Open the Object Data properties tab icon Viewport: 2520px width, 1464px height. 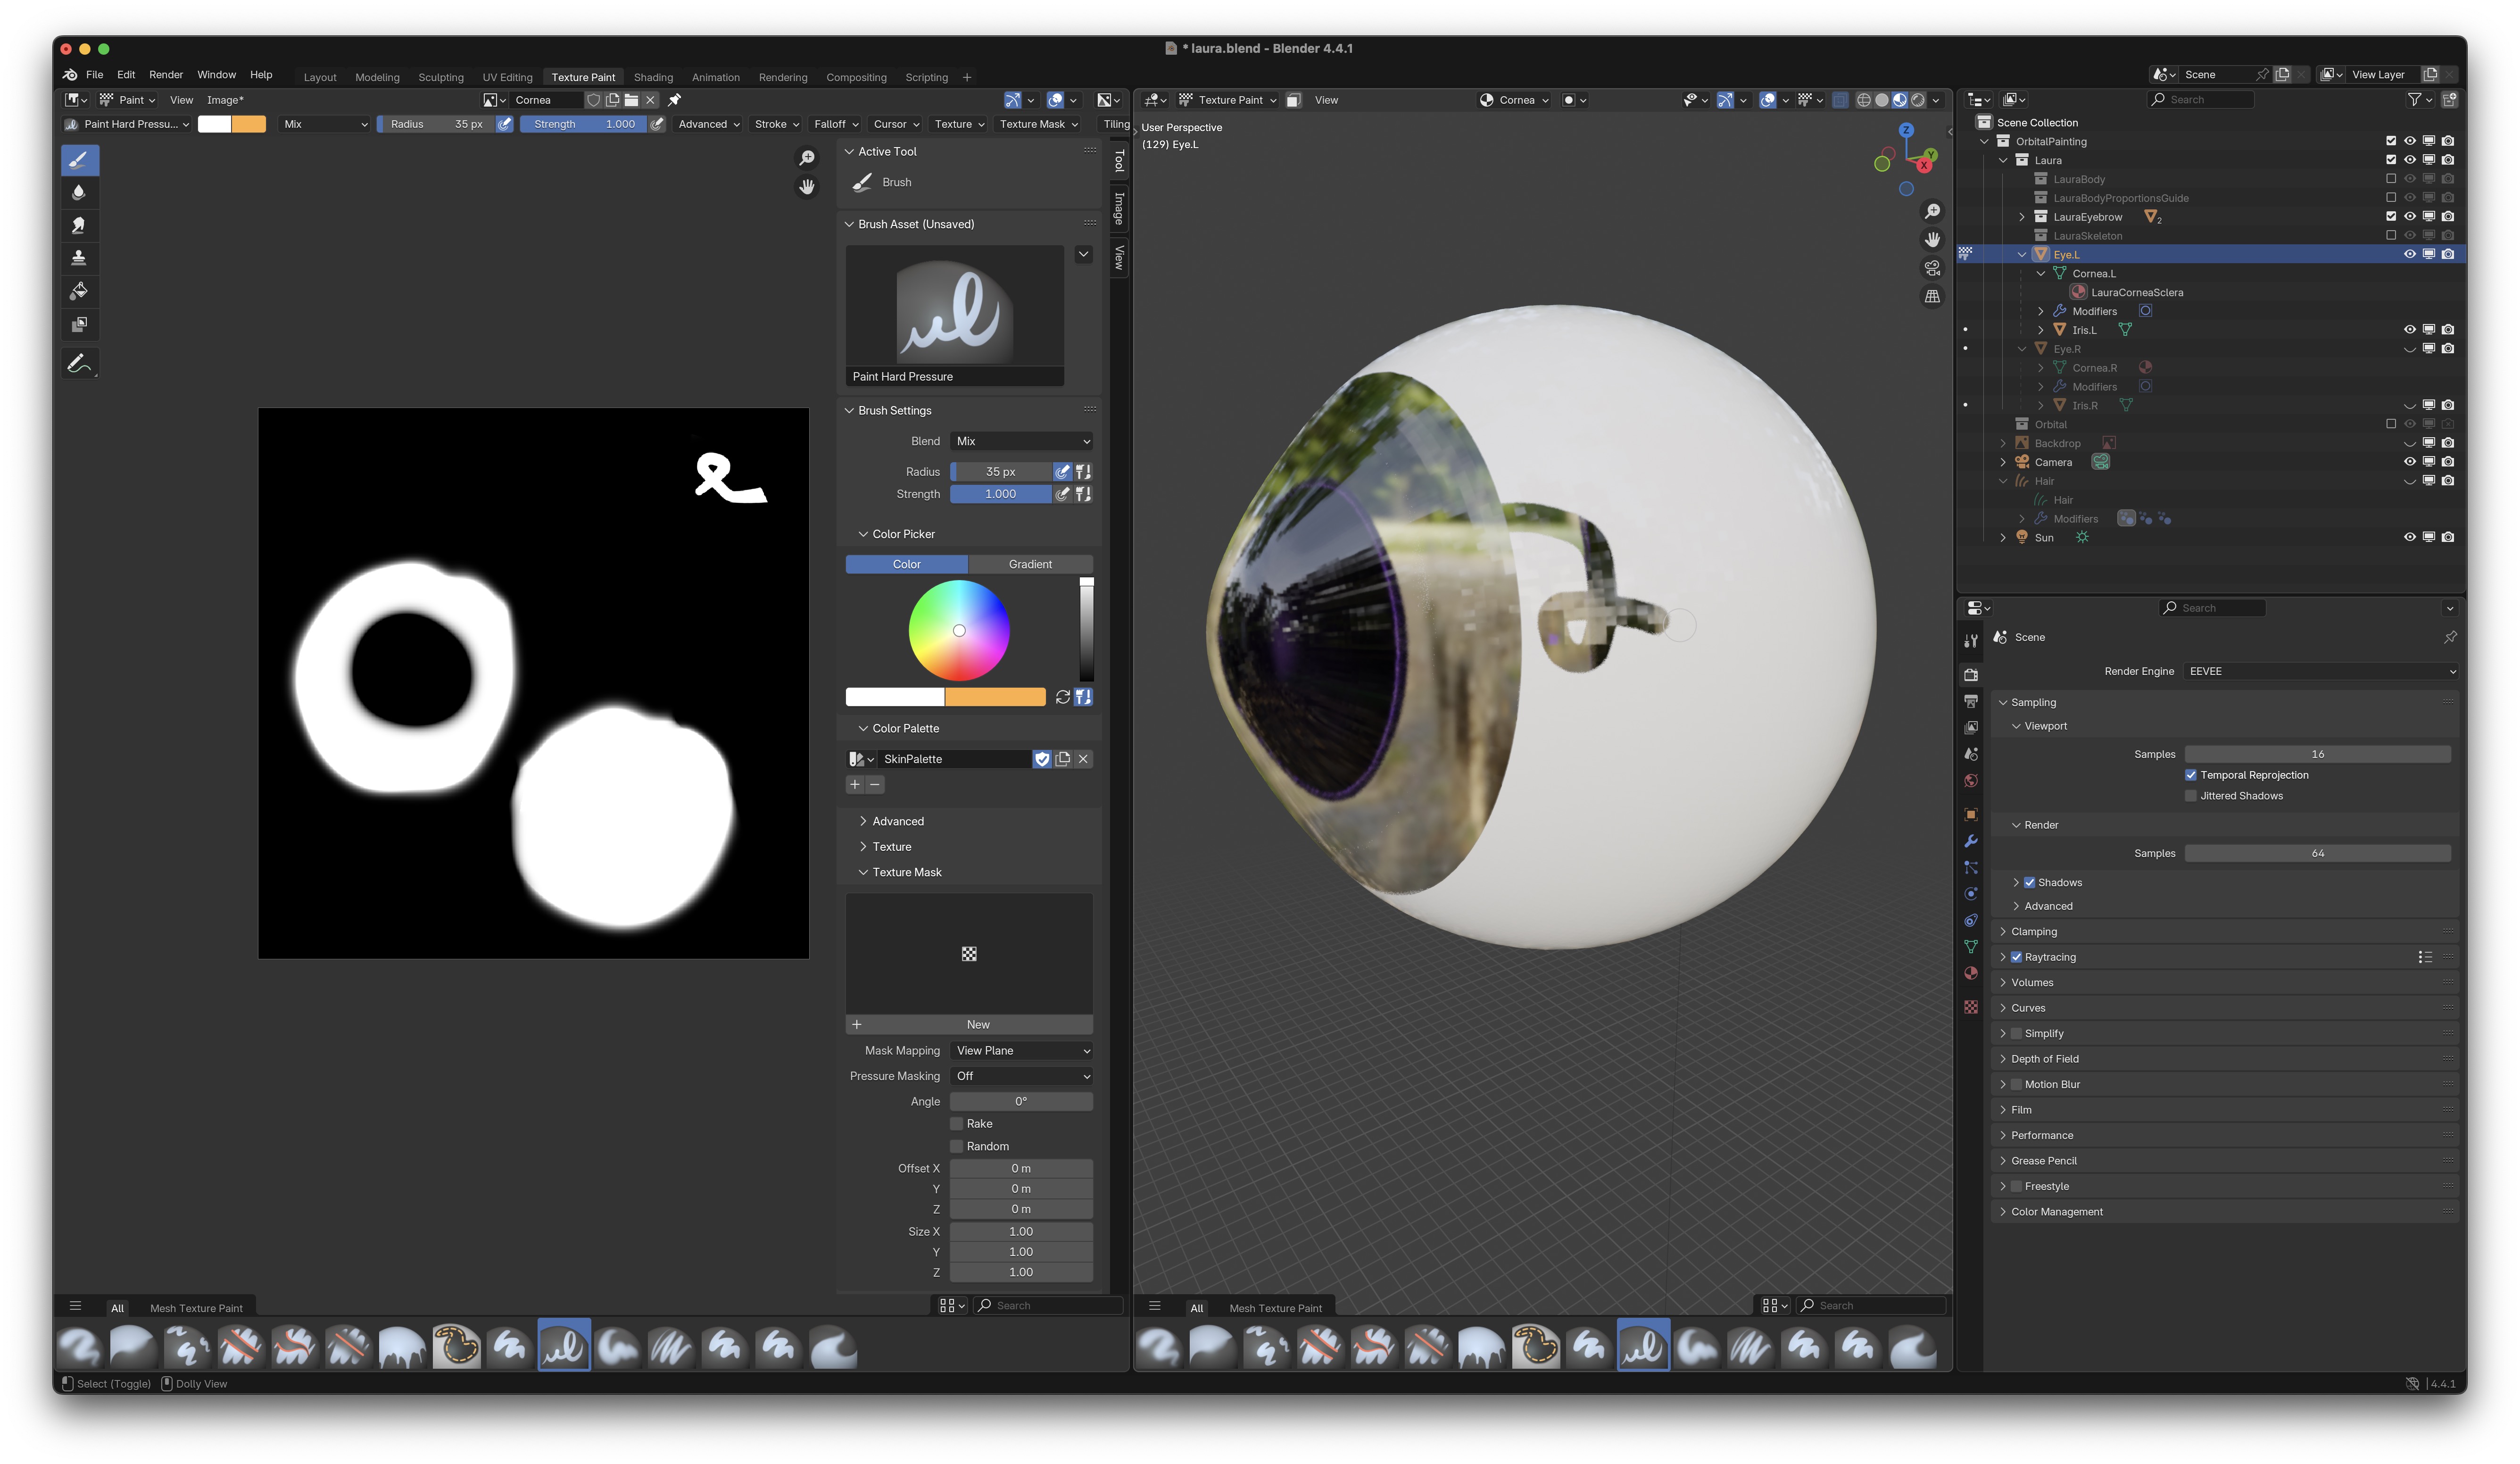(1970, 947)
